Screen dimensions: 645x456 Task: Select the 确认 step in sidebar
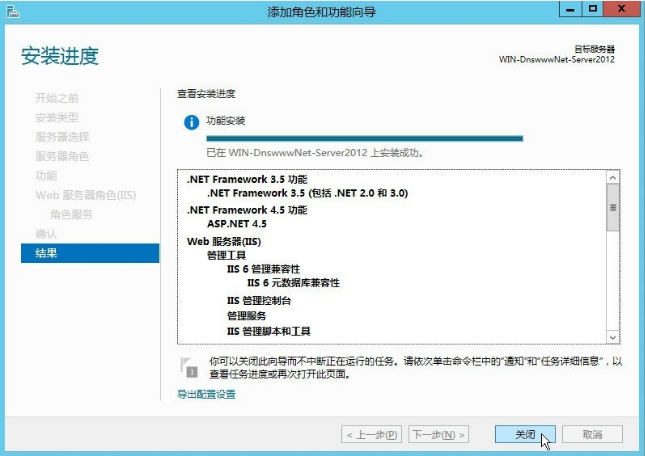(x=46, y=234)
